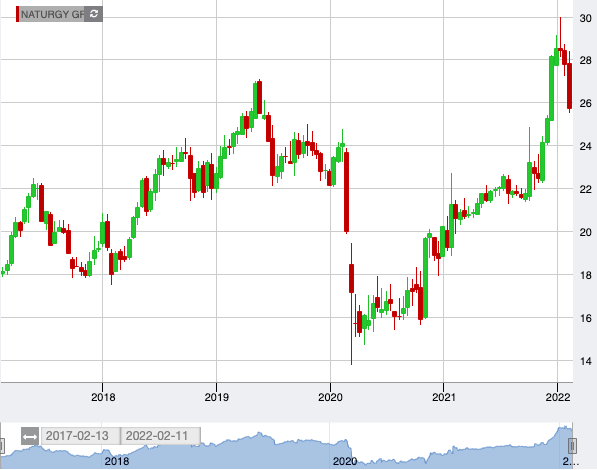Viewport: 597px width, 470px height.
Task: Click the 2021 x-axis label
Action: [x=444, y=397]
